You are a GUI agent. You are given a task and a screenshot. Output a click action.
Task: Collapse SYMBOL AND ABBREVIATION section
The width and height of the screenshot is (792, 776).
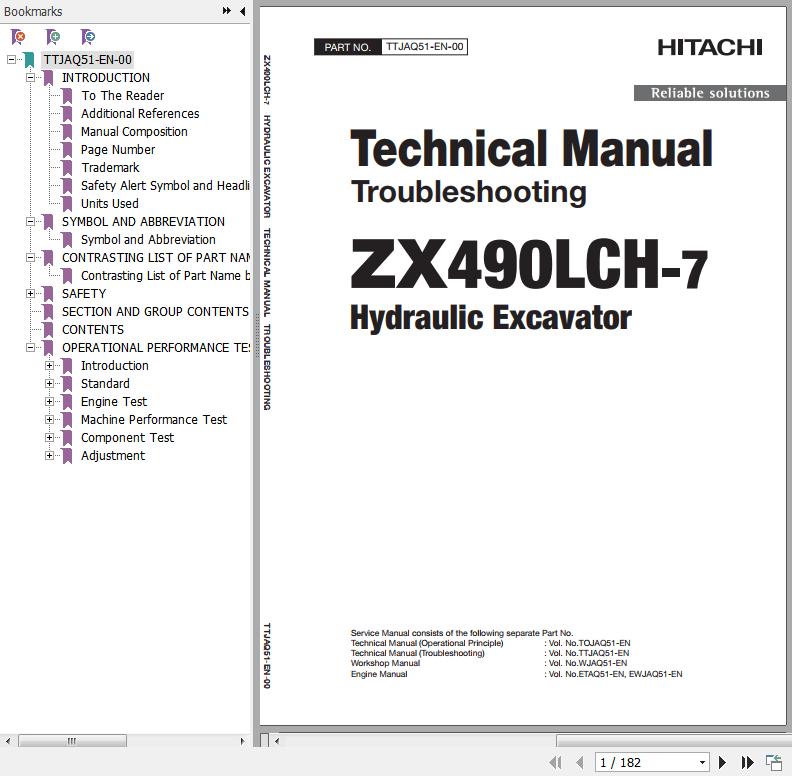pos(30,221)
